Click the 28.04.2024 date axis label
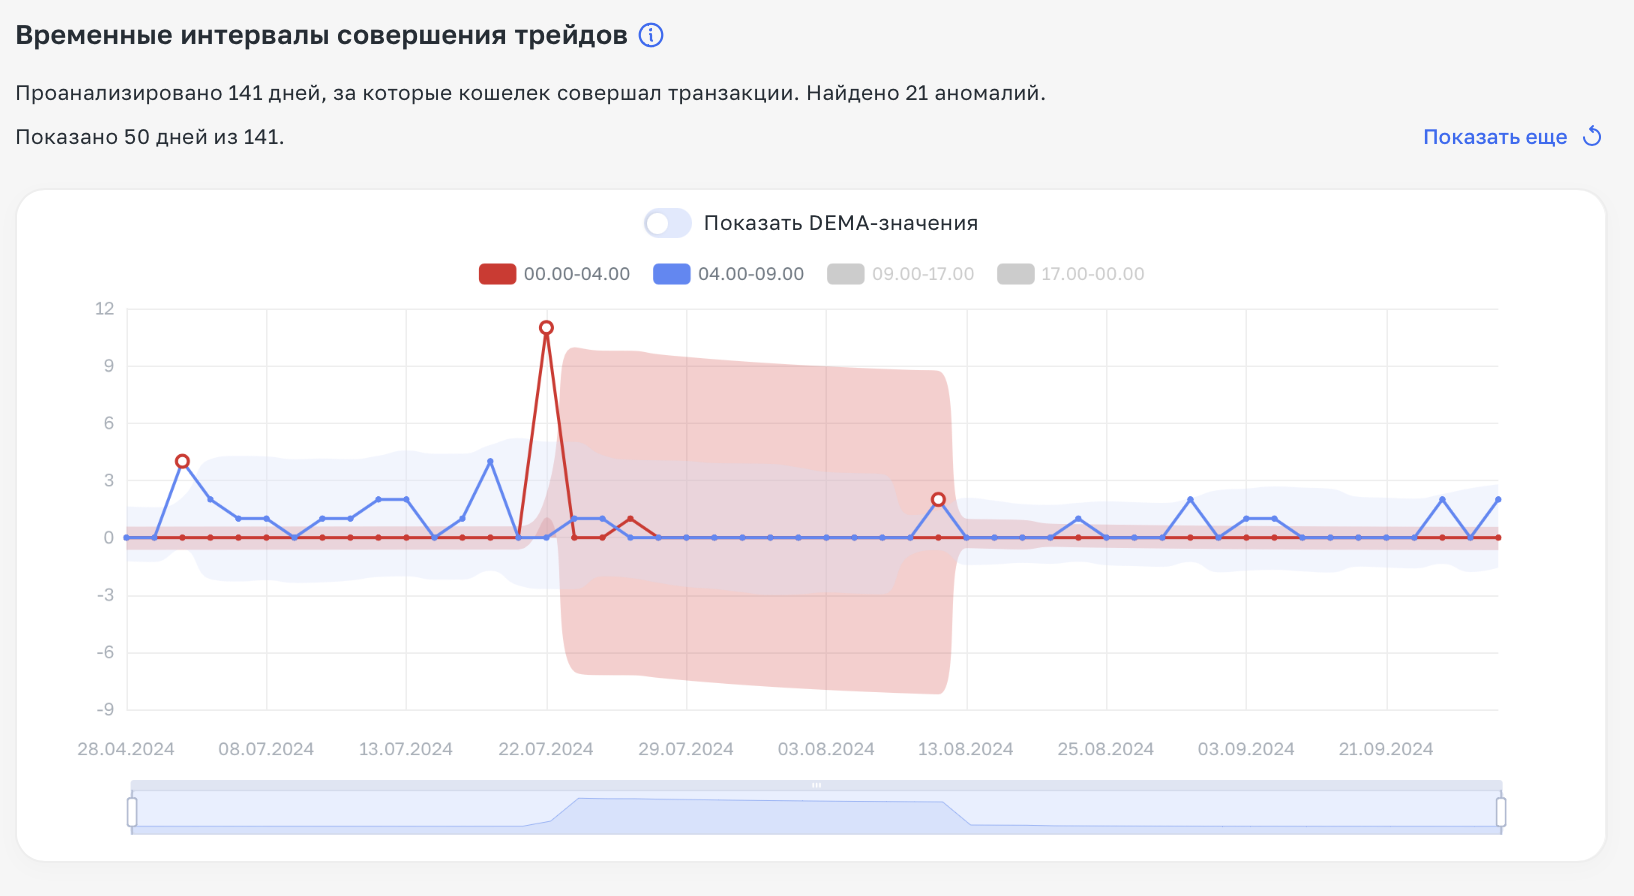Screen dimensions: 1634x896 point(126,749)
